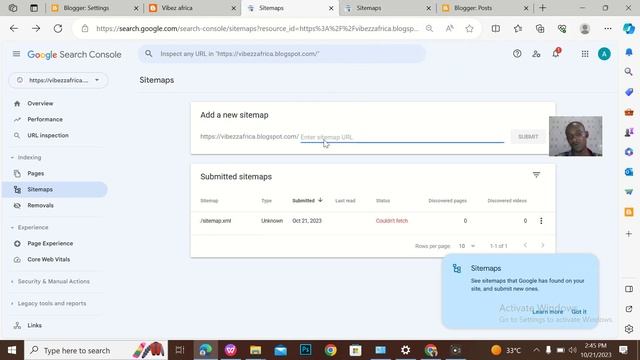
Task: Go to next page of sitemaps table
Action: pos(542,245)
